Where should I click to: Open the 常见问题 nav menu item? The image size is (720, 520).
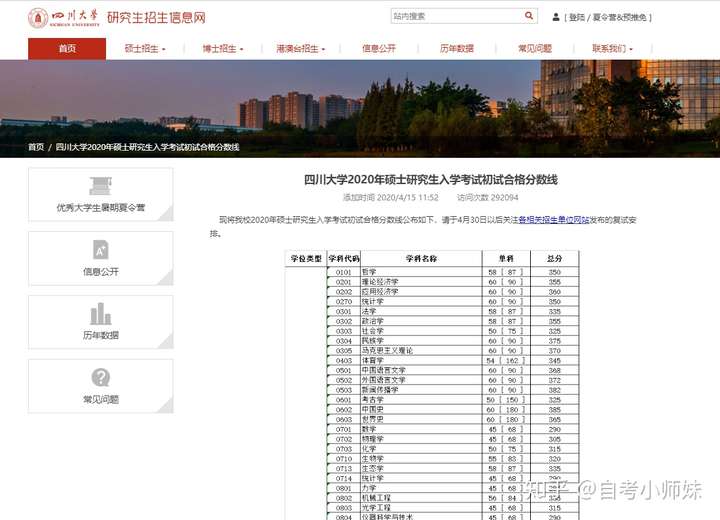coord(535,49)
